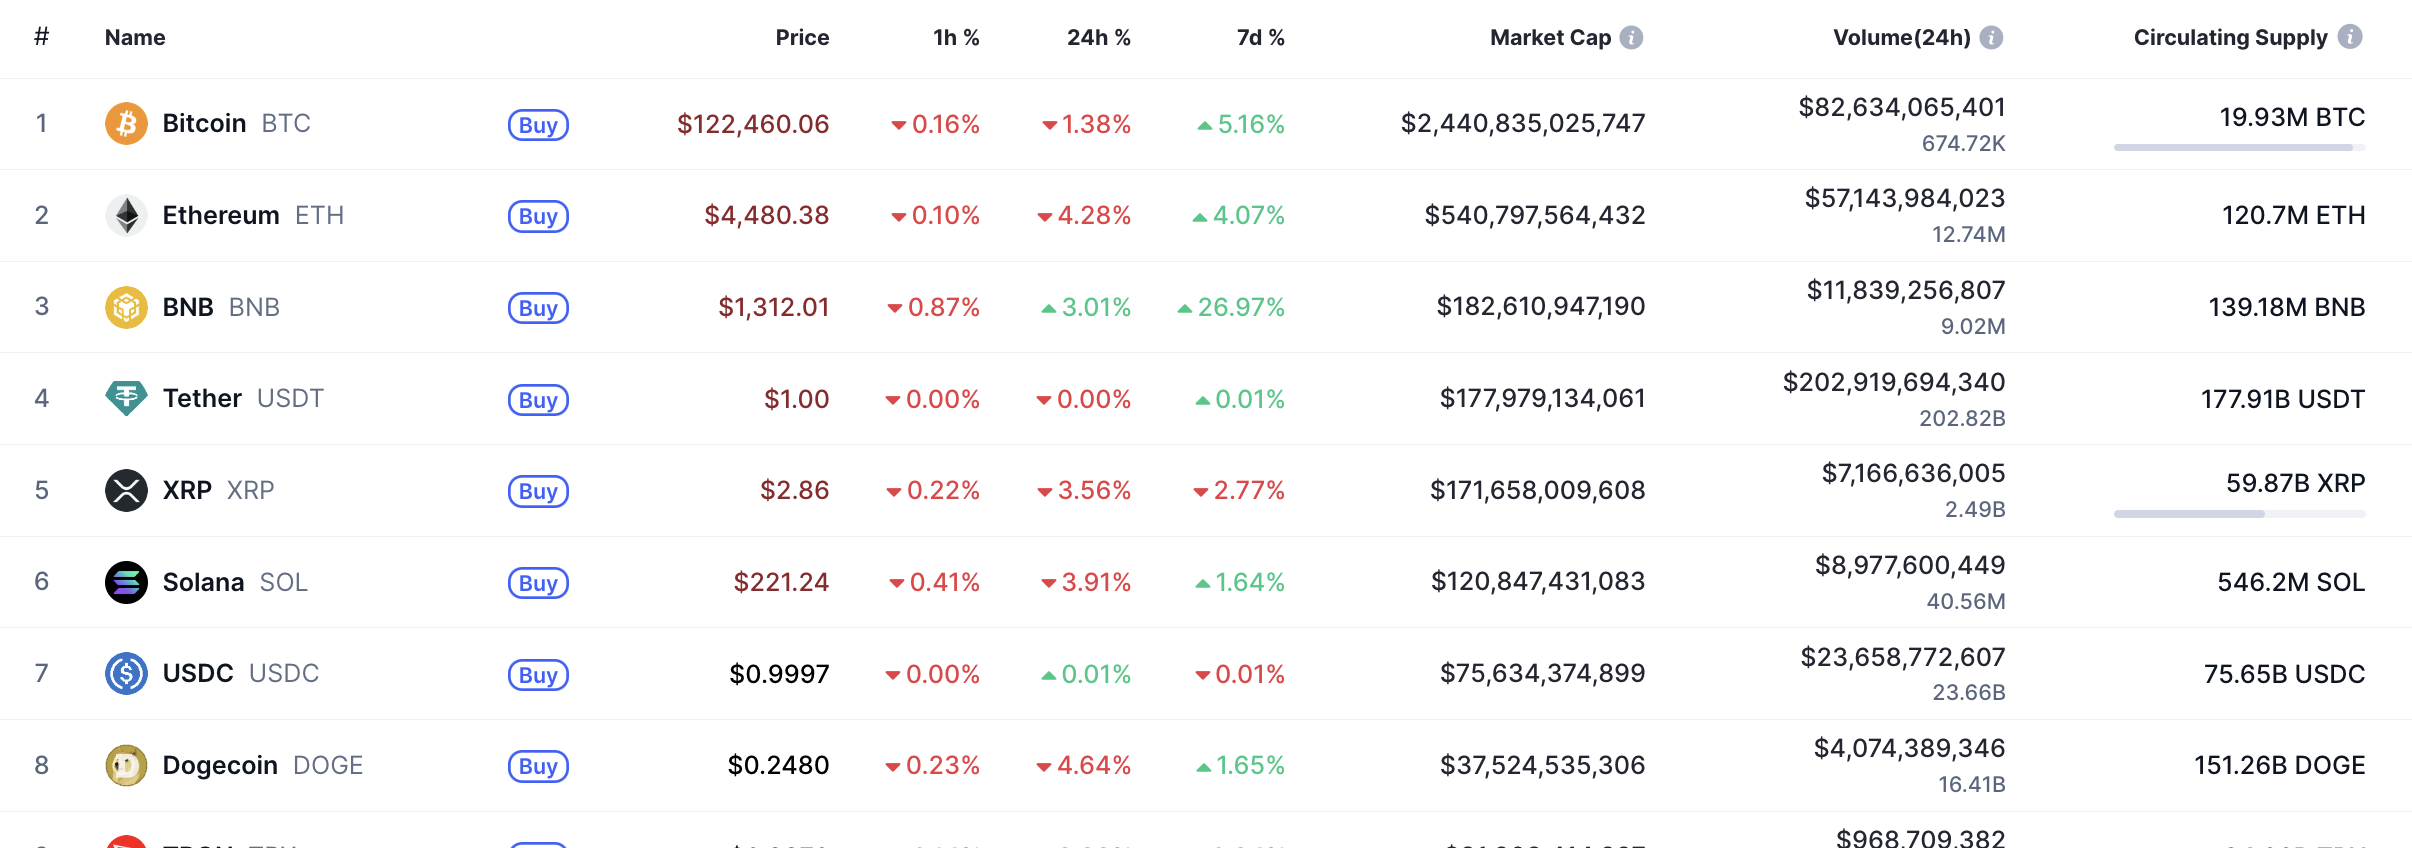Click the Solana logo icon

(x=126, y=582)
